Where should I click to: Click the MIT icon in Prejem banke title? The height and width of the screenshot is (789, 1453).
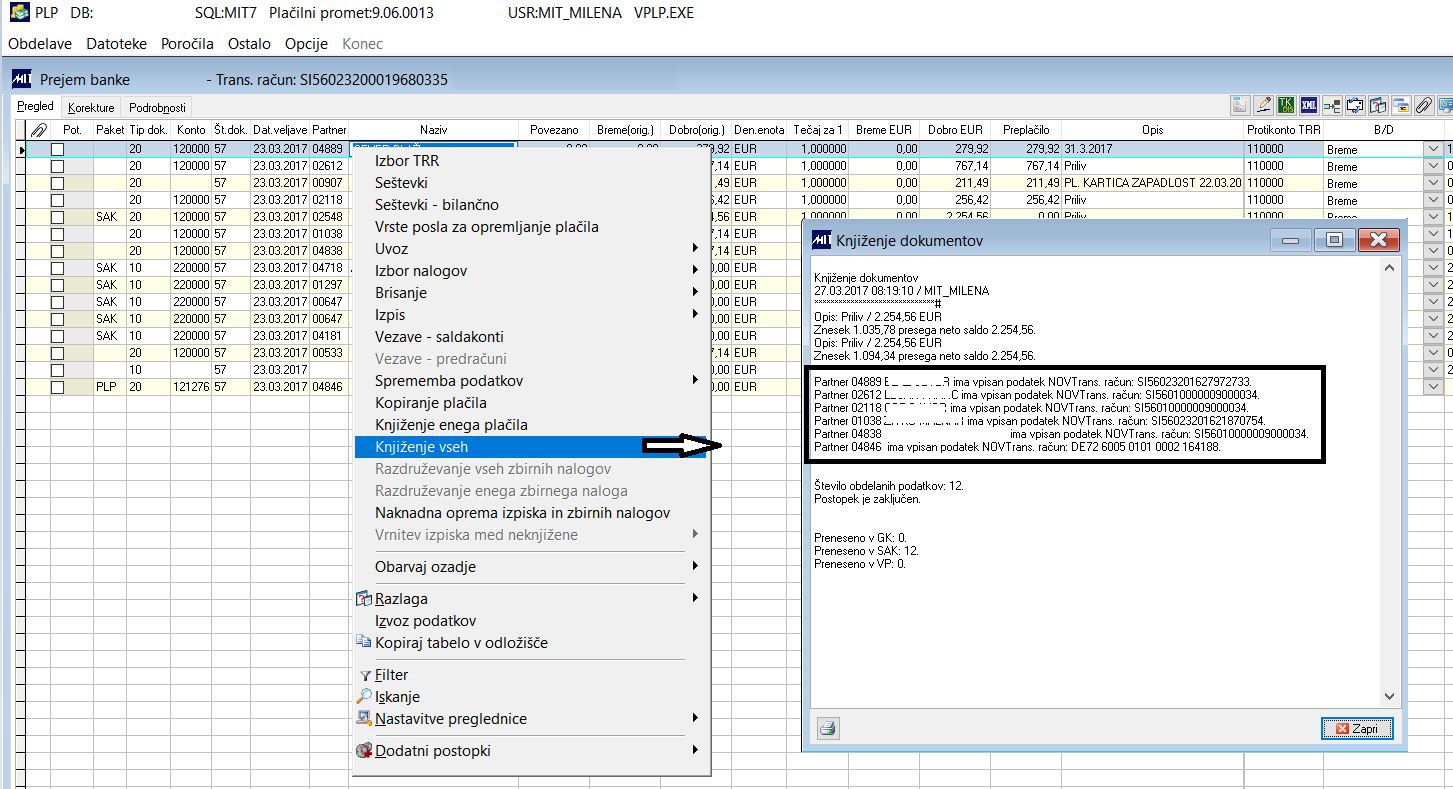click(21, 79)
